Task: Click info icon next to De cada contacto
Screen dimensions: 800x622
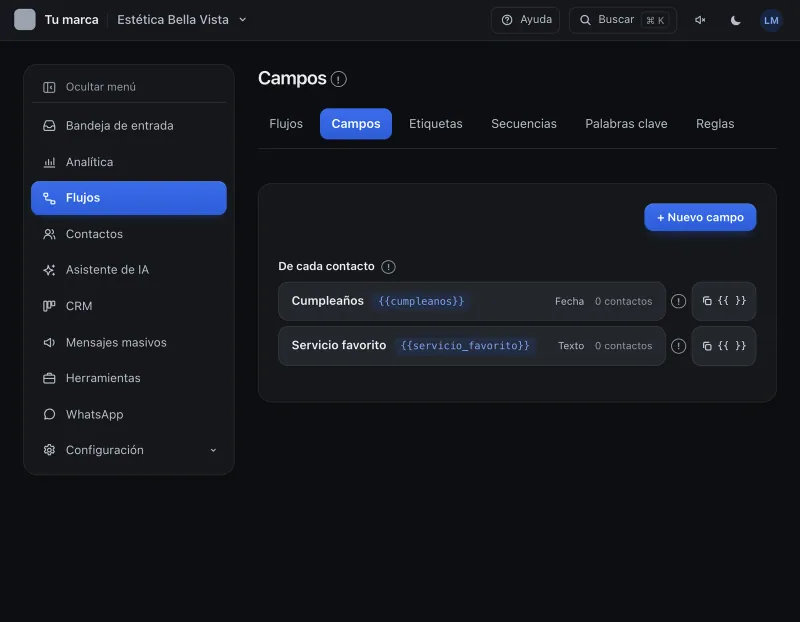Action: [x=388, y=267]
